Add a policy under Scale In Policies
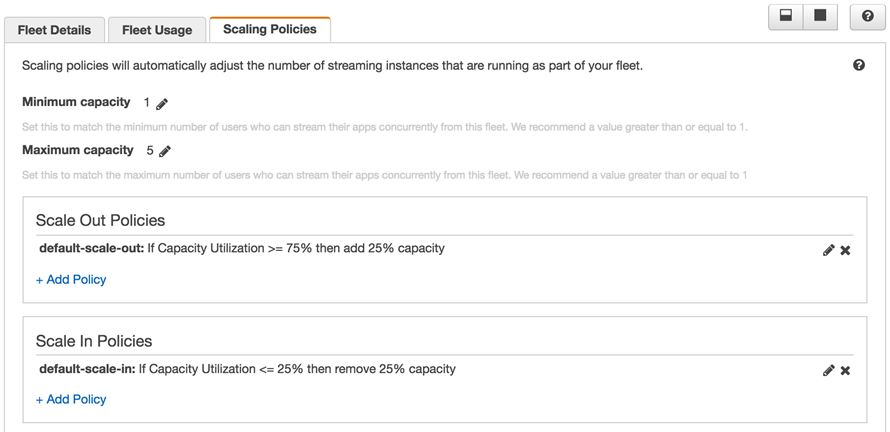Viewport: 890px width, 432px height. [x=71, y=399]
